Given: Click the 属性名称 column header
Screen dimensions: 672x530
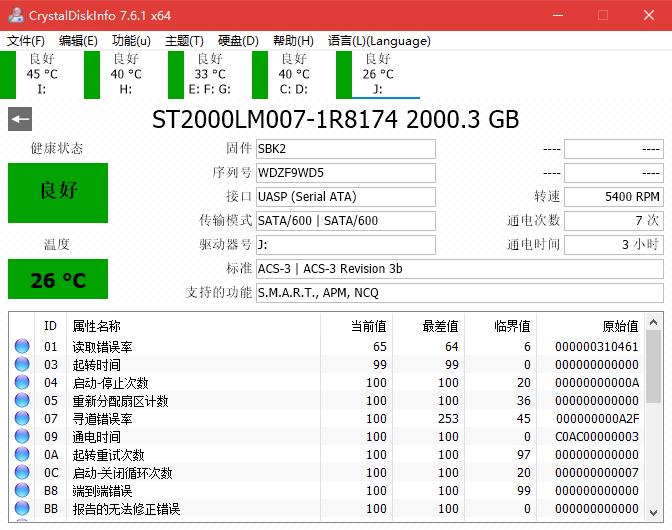Looking at the screenshot, I should 193,326.
